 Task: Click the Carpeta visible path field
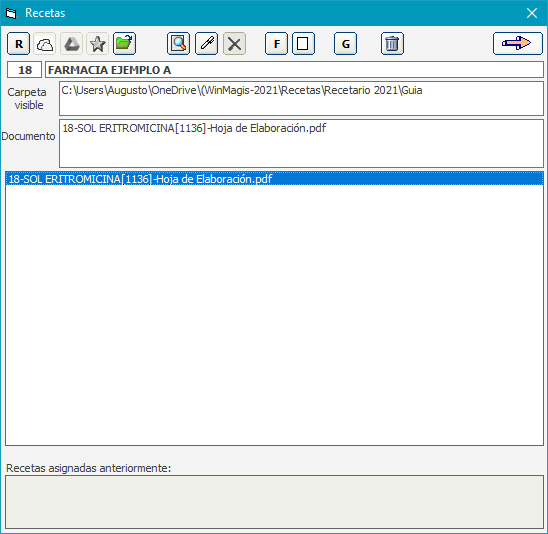(301, 99)
